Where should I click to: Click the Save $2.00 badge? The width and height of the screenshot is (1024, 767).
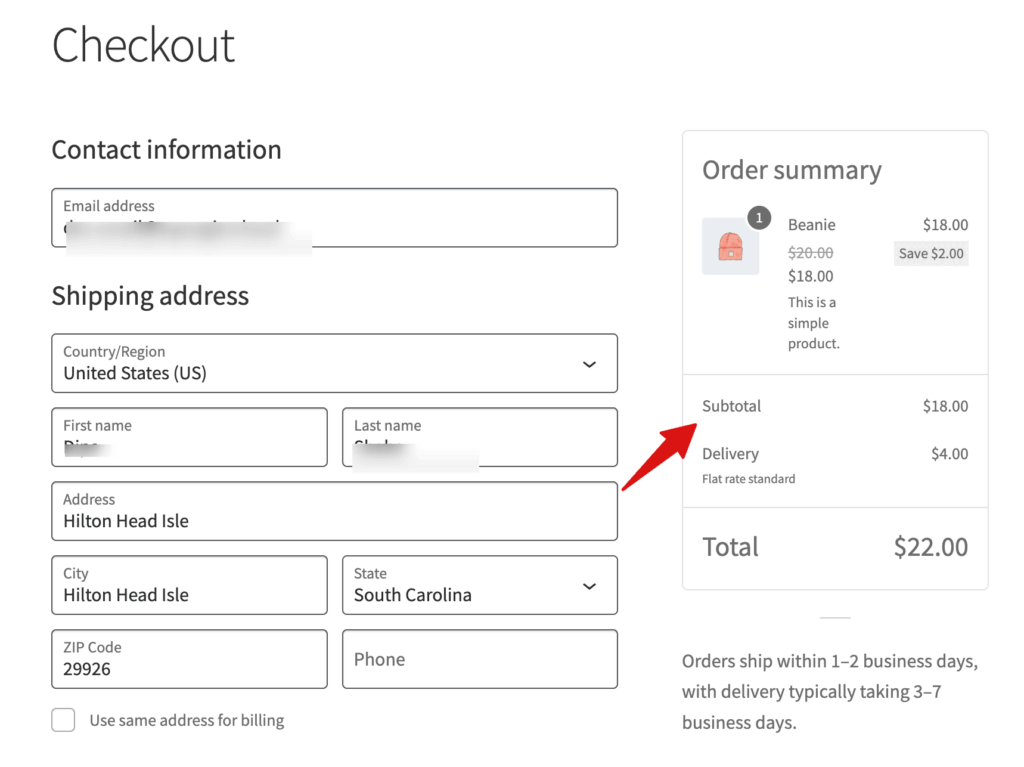click(x=931, y=253)
